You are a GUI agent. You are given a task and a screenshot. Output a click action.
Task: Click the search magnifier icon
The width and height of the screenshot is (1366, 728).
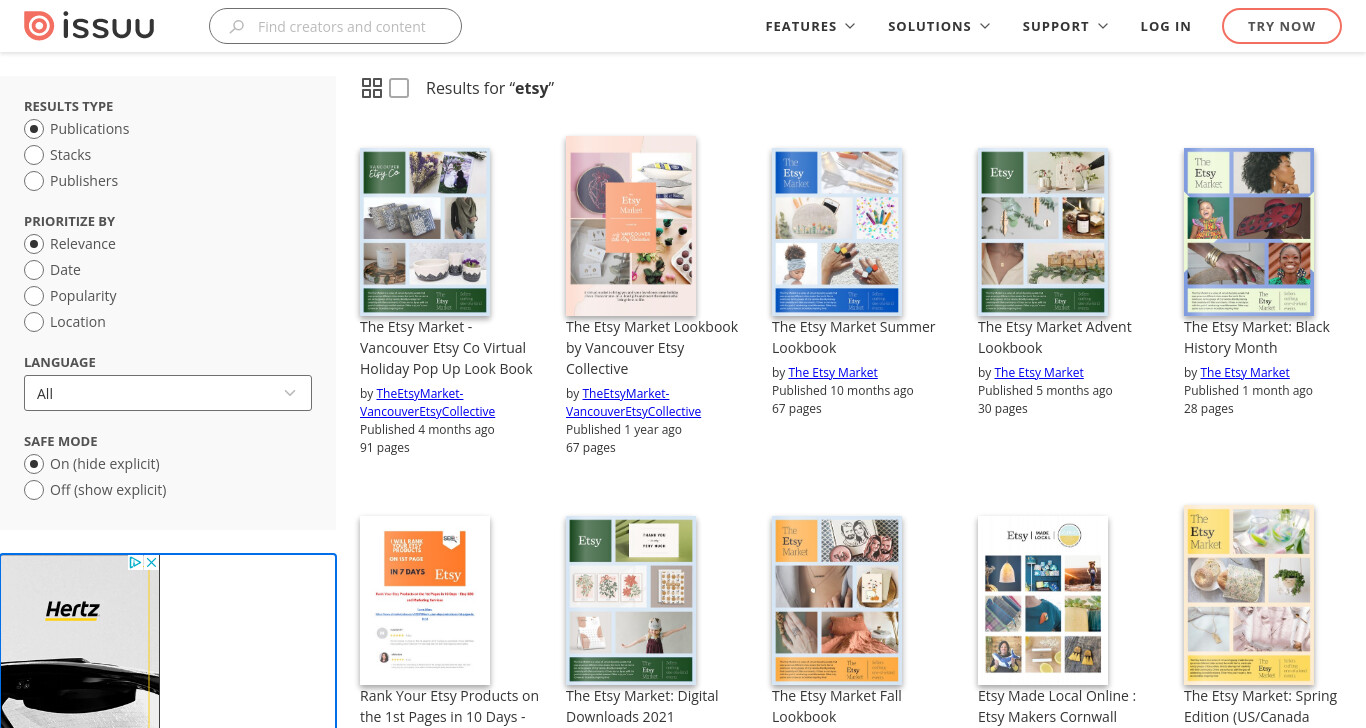237,27
